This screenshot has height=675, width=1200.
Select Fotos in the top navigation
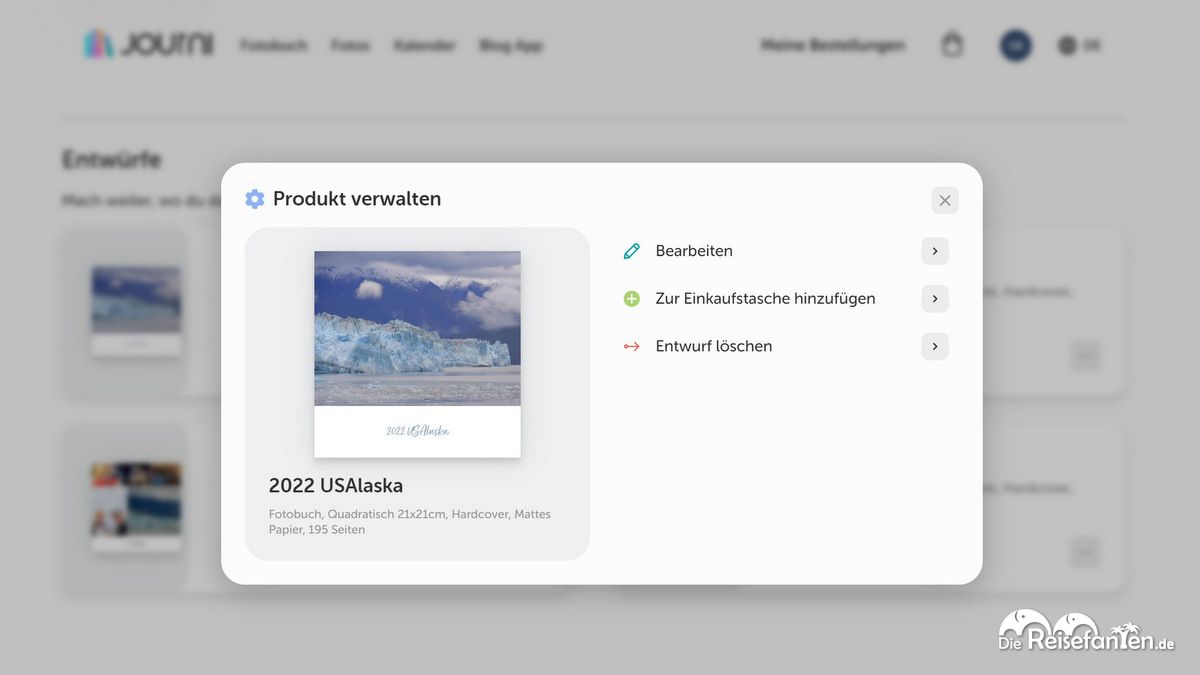[x=350, y=45]
